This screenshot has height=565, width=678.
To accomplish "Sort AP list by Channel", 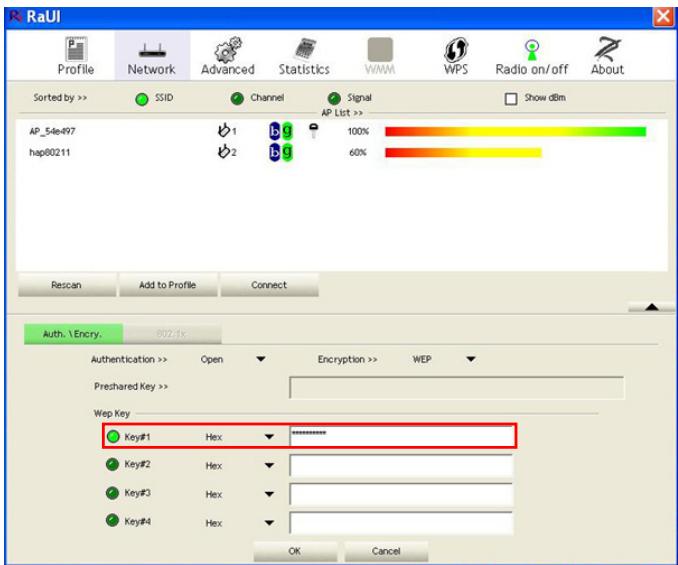I will pos(237,99).
